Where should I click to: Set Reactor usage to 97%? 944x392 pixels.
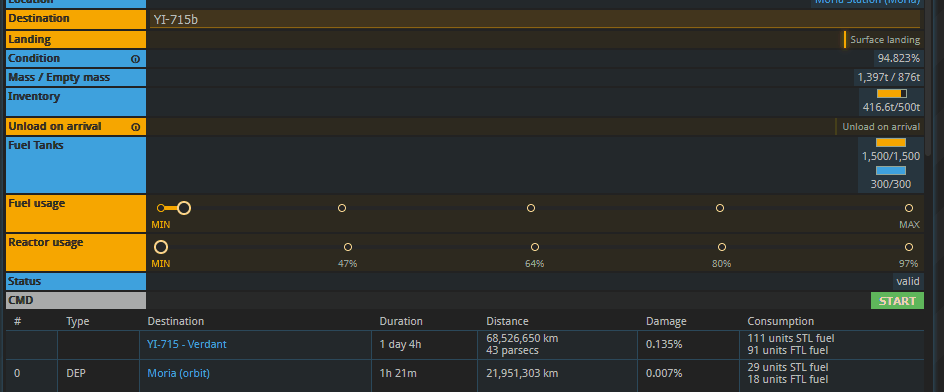coord(909,247)
